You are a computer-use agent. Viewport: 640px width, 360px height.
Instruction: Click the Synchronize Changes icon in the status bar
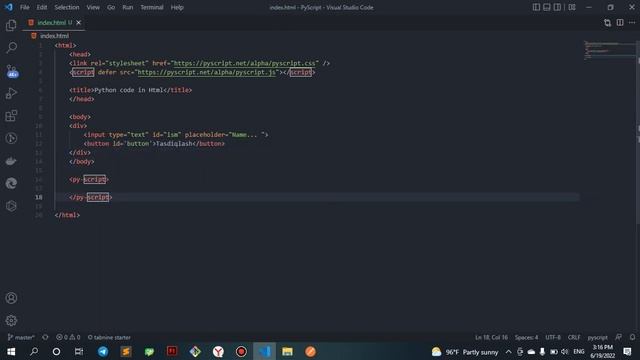click(x=45, y=337)
